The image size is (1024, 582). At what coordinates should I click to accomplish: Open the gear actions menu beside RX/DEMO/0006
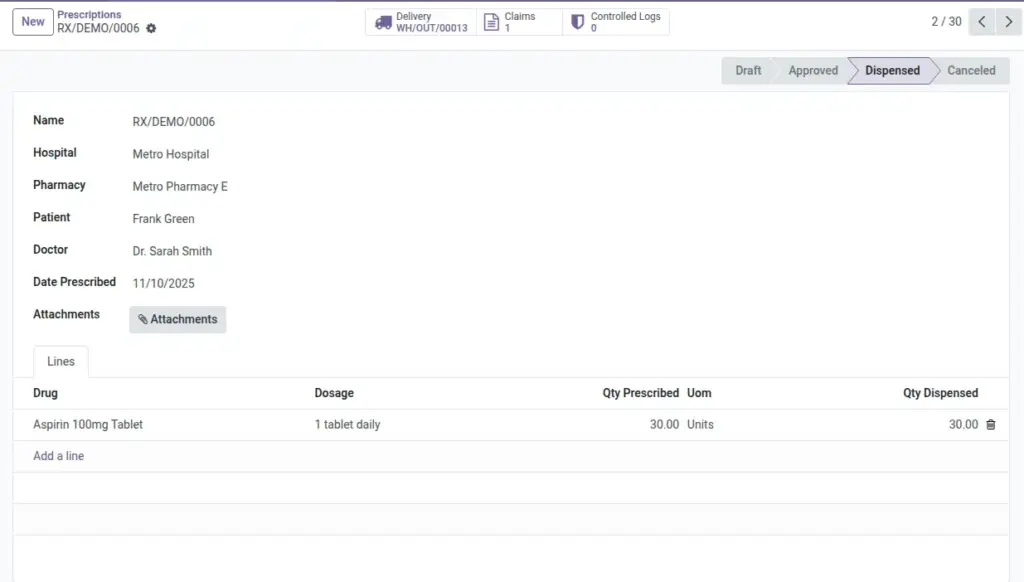point(151,28)
